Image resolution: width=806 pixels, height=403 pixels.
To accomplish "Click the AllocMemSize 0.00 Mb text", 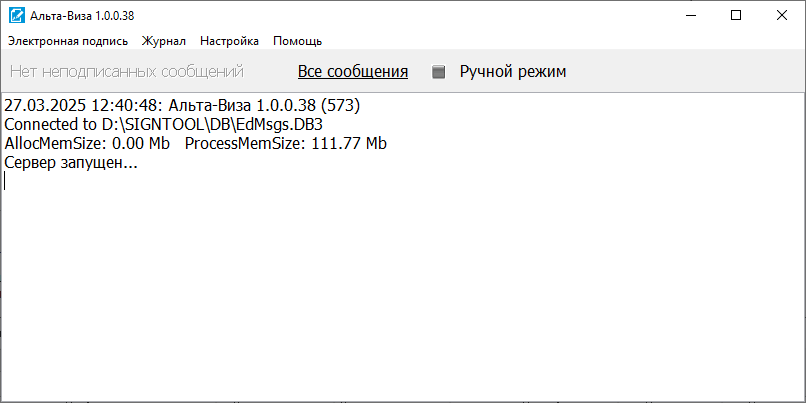I will point(87,143).
